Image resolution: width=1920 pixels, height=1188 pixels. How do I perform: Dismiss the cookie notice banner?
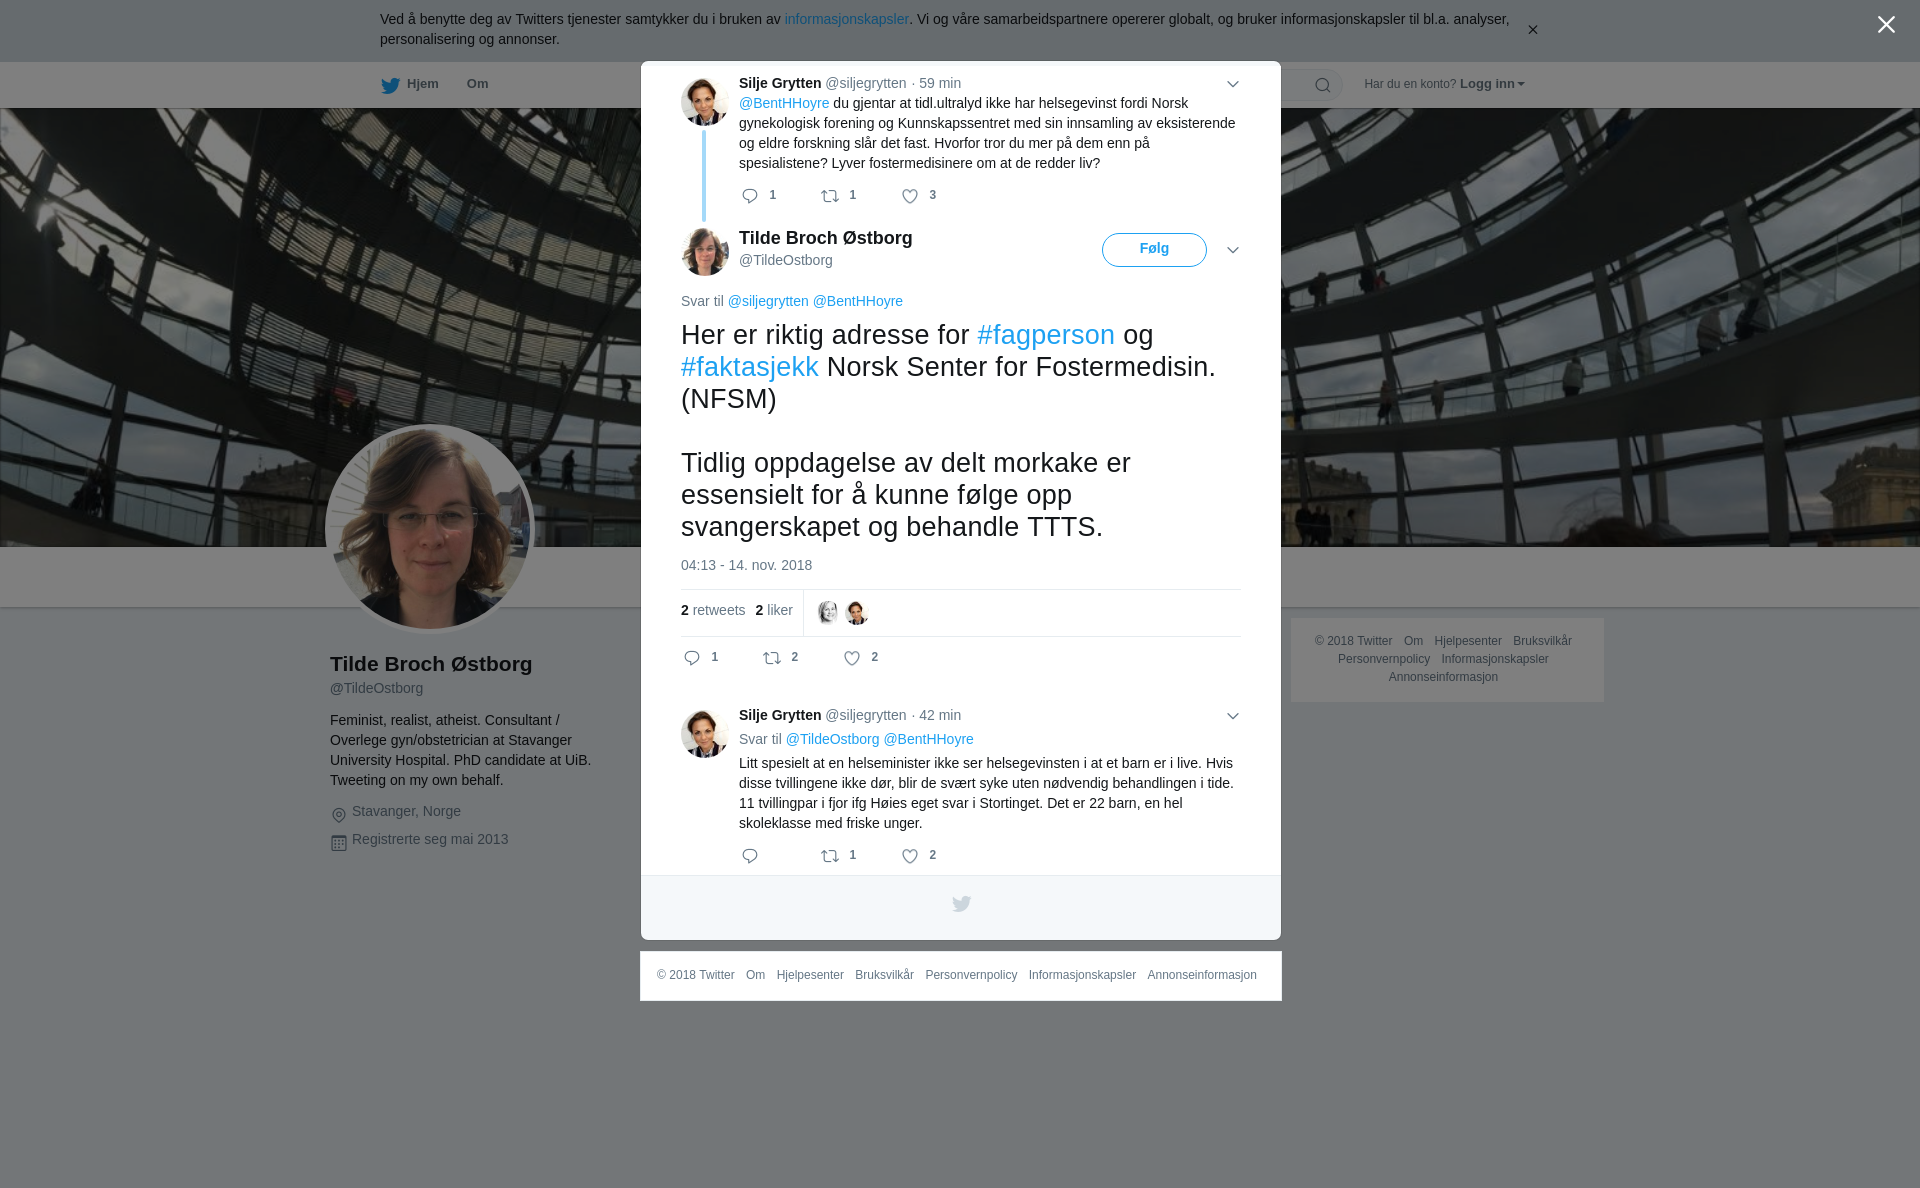click(x=1532, y=30)
